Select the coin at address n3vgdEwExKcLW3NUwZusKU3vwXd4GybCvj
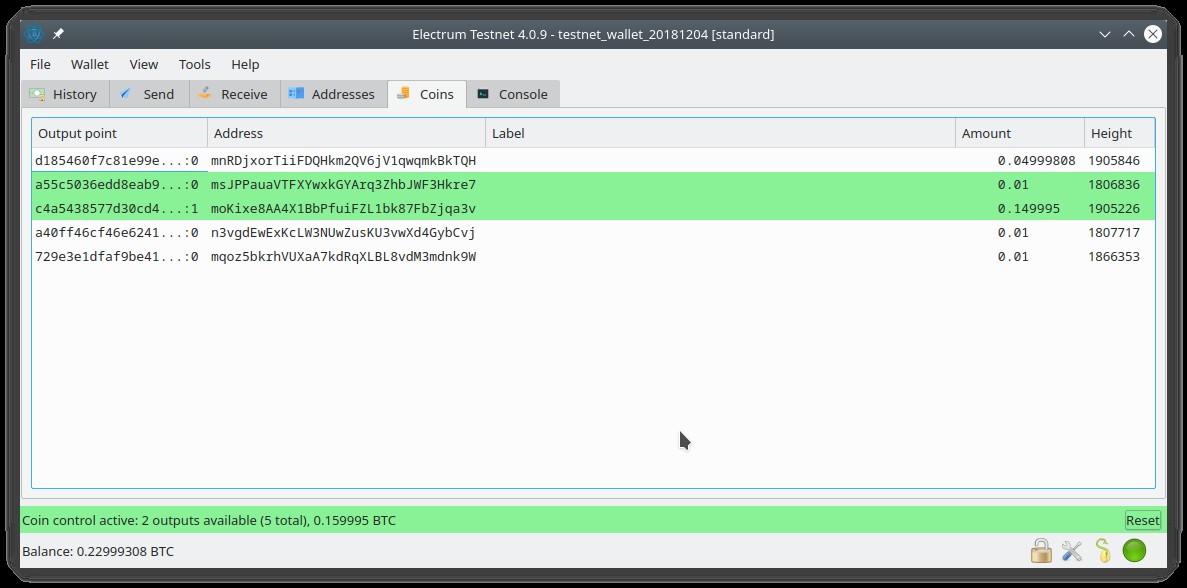Viewport: 1187px width, 588px height. [594, 232]
